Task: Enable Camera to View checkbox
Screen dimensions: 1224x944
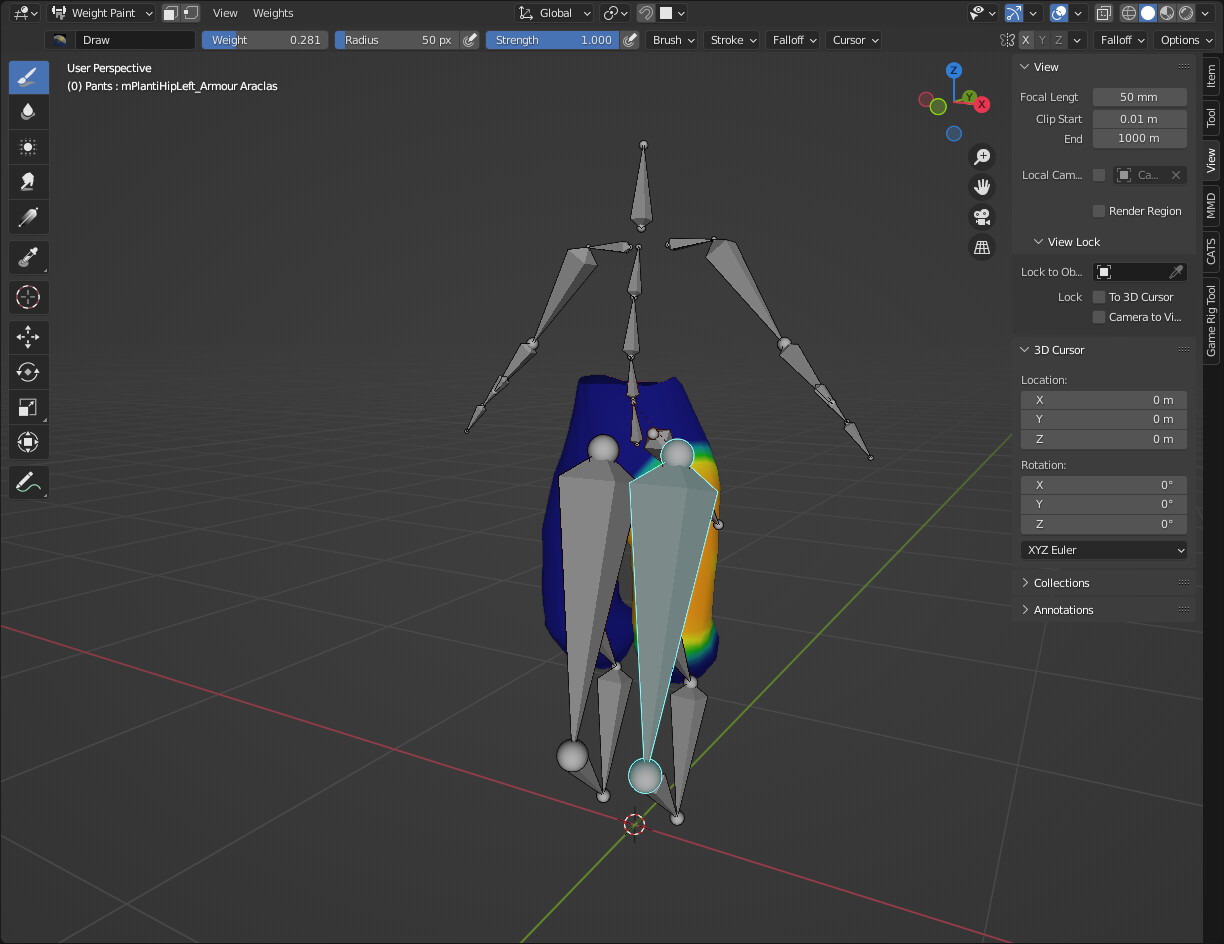Action: 1099,317
